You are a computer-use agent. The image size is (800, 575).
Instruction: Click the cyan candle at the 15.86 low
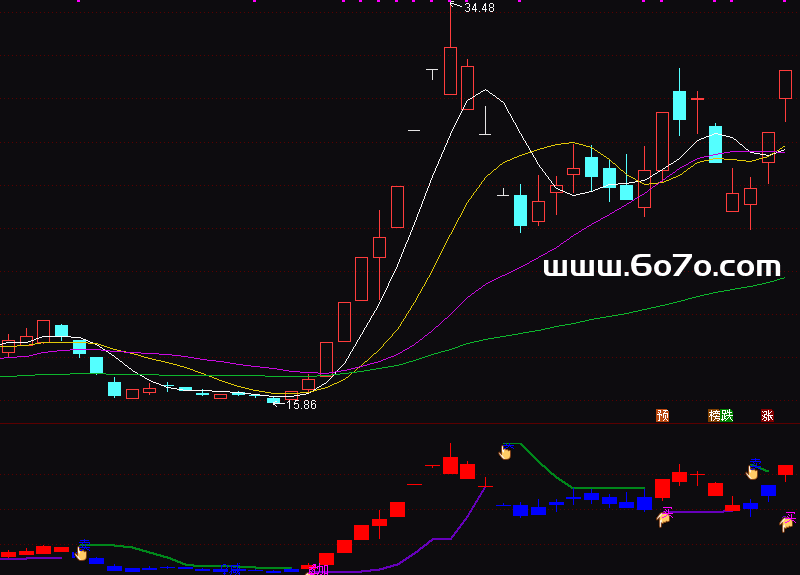click(x=273, y=400)
